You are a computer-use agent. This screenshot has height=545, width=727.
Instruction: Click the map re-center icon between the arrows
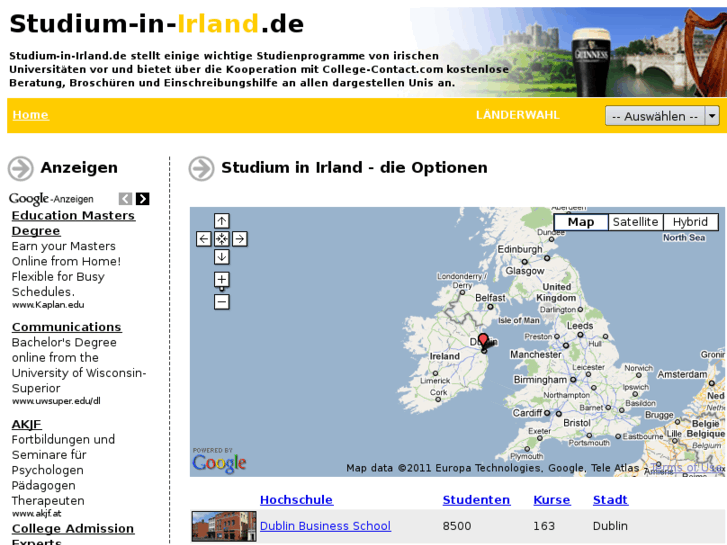(222, 239)
